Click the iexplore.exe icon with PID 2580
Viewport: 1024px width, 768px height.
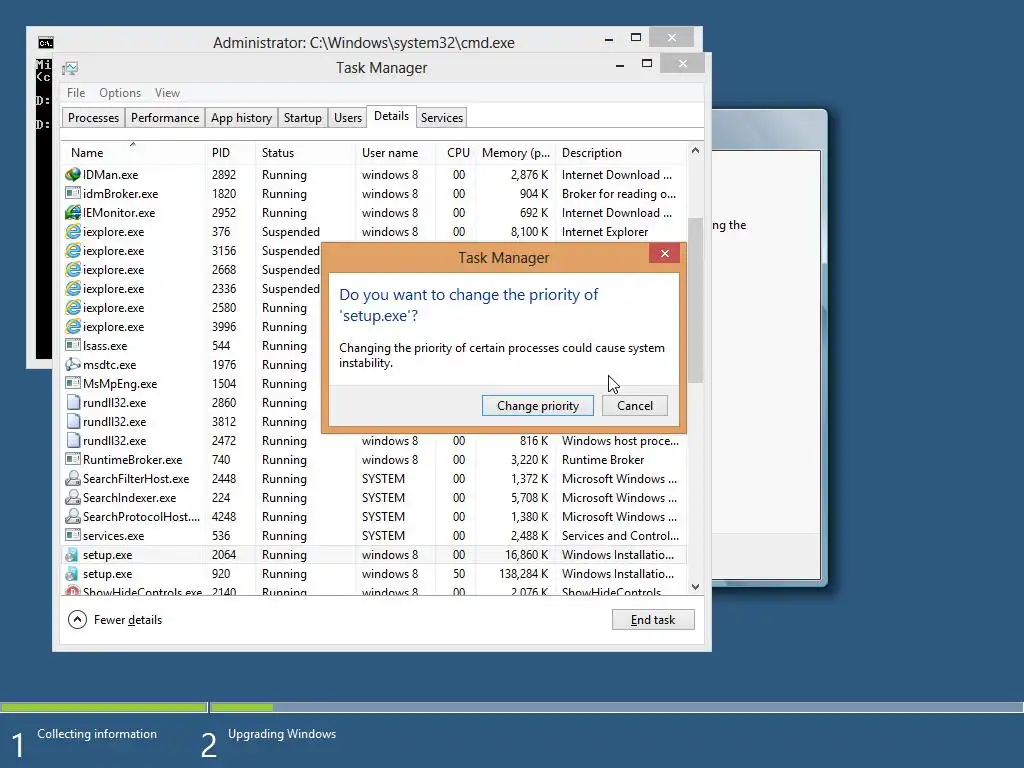click(x=72, y=307)
